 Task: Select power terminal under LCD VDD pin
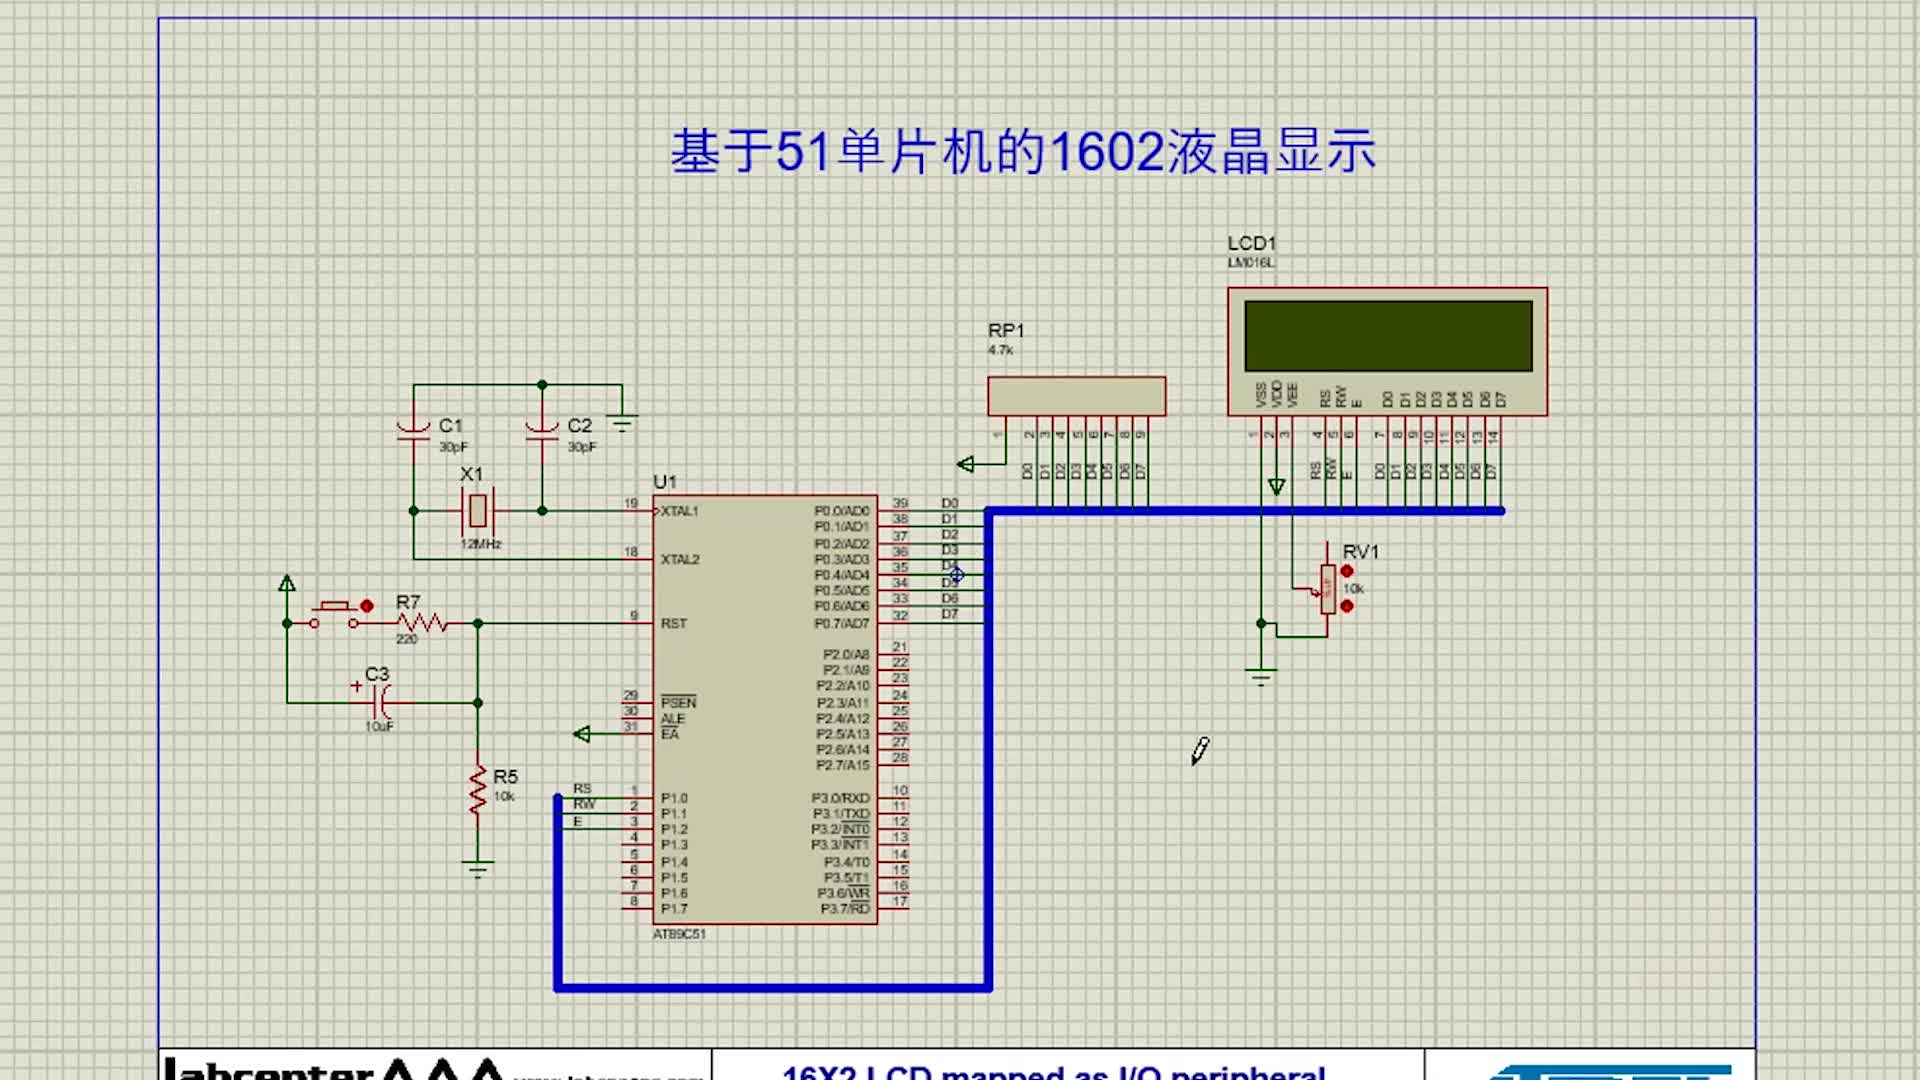1276,487
